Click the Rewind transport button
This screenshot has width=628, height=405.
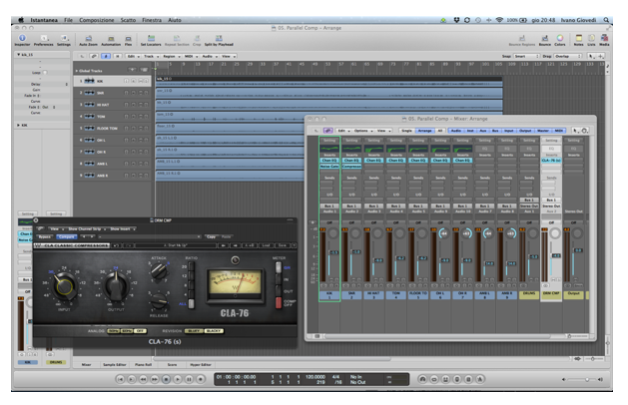coord(143,379)
